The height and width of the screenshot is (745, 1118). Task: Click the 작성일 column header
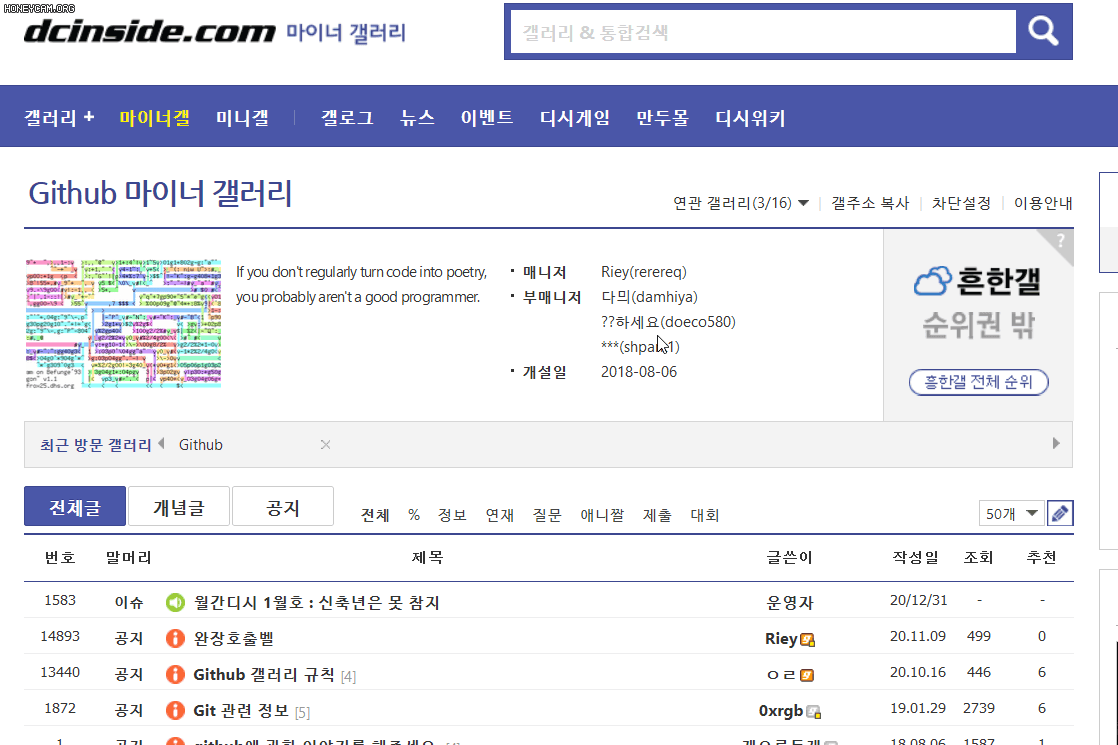916,557
